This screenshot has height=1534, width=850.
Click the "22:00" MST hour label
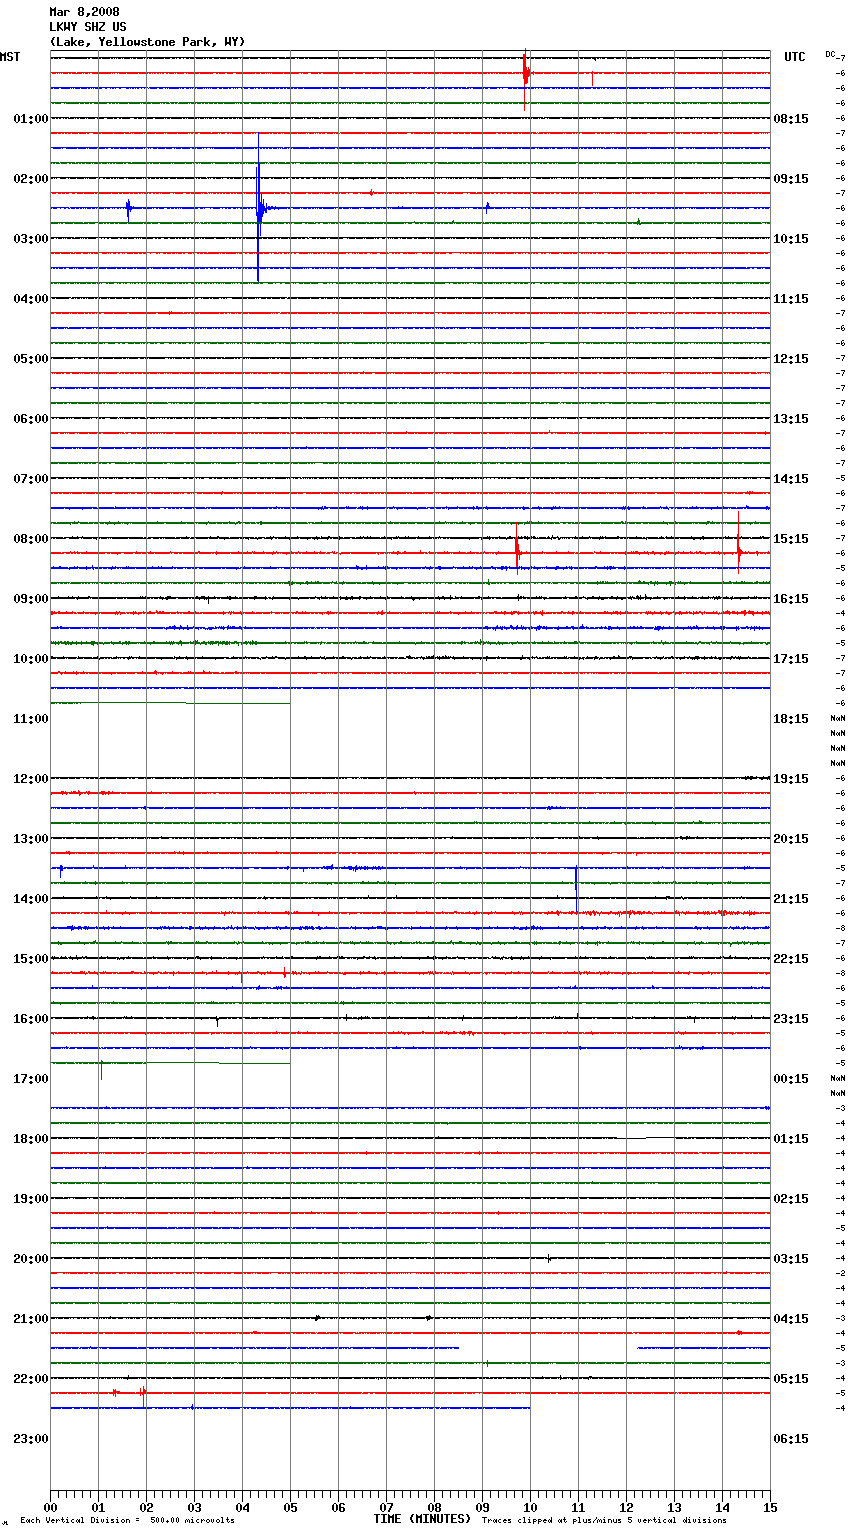[x=31, y=1379]
